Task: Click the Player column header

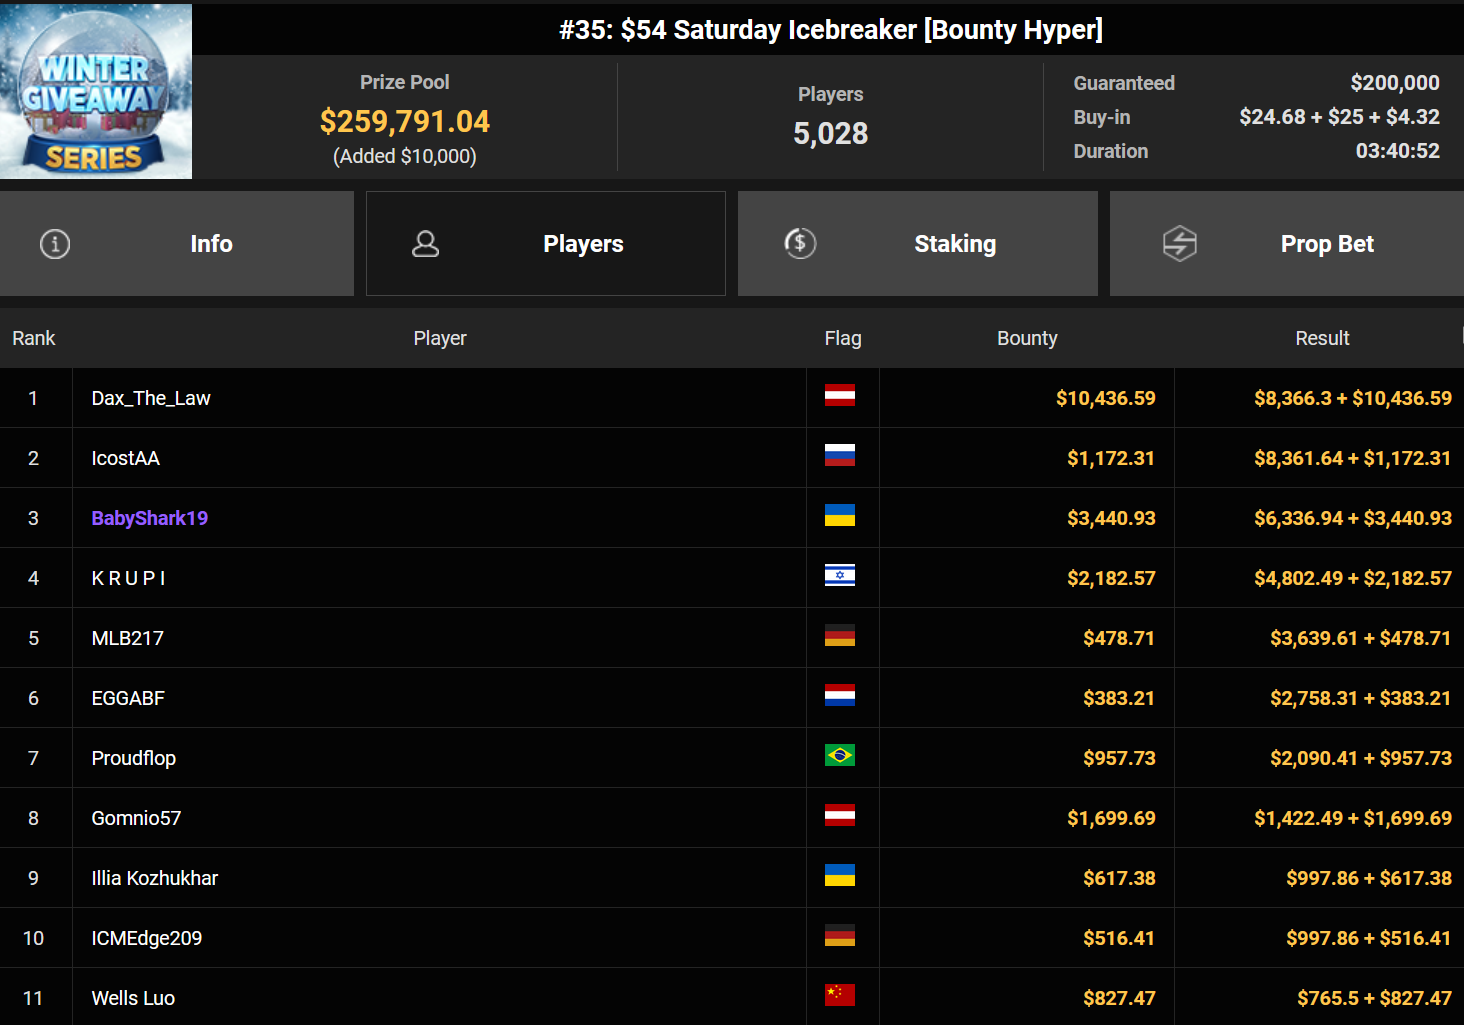Action: pos(440,338)
